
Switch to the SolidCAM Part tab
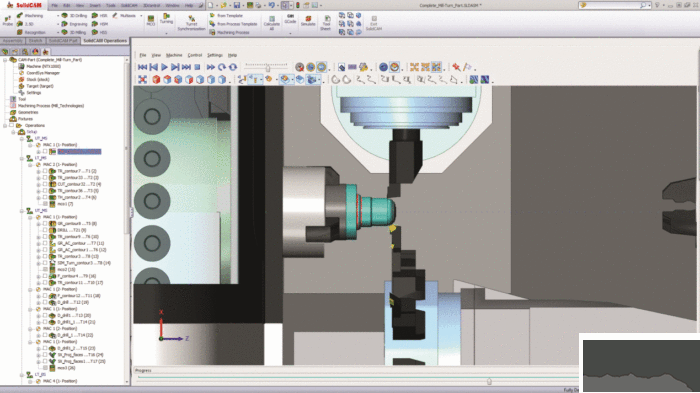63,41
